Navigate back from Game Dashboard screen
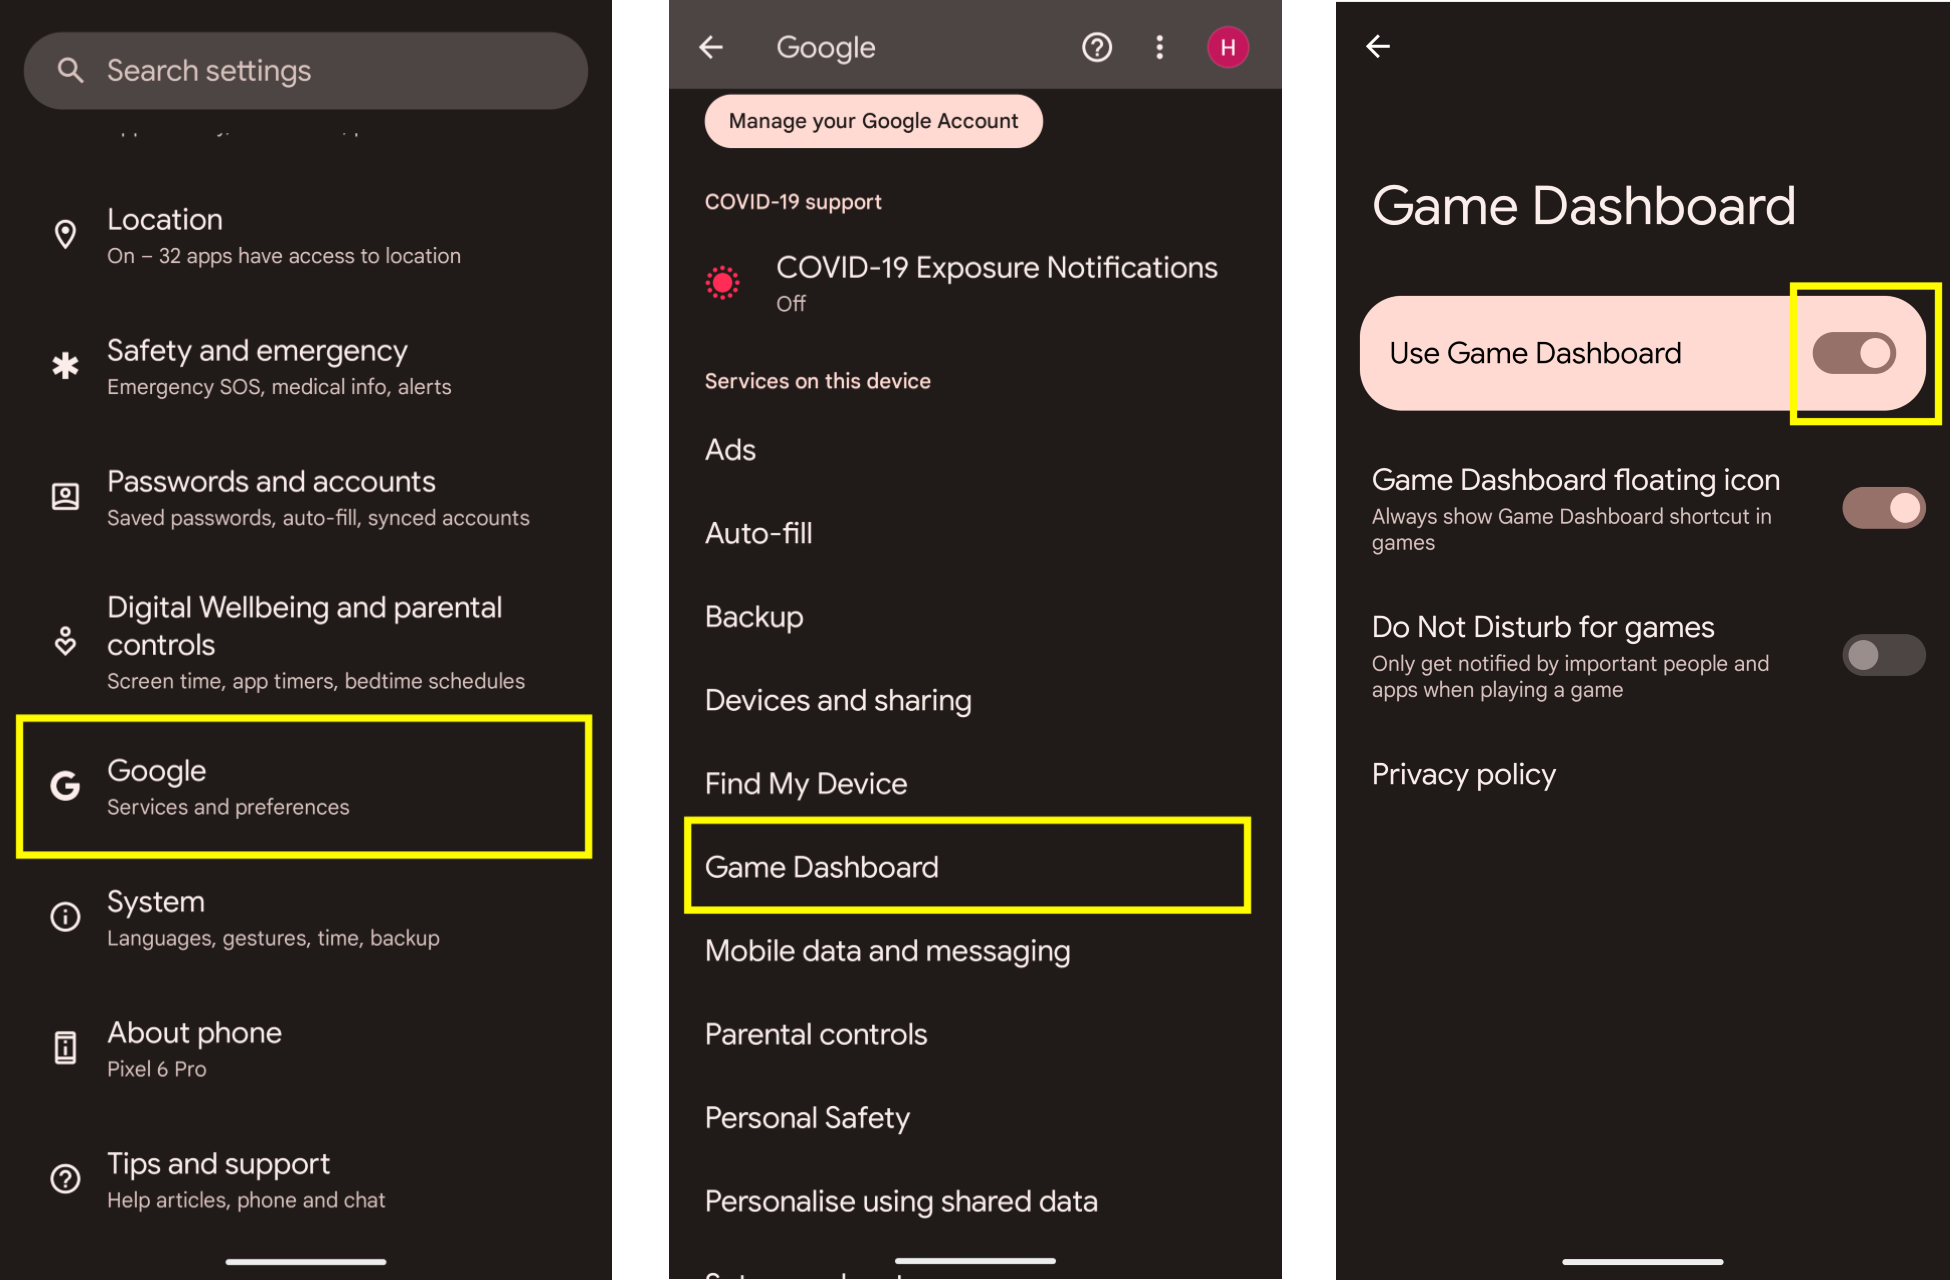The width and height of the screenshot is (1950, 1280). tap(1377, 46)
